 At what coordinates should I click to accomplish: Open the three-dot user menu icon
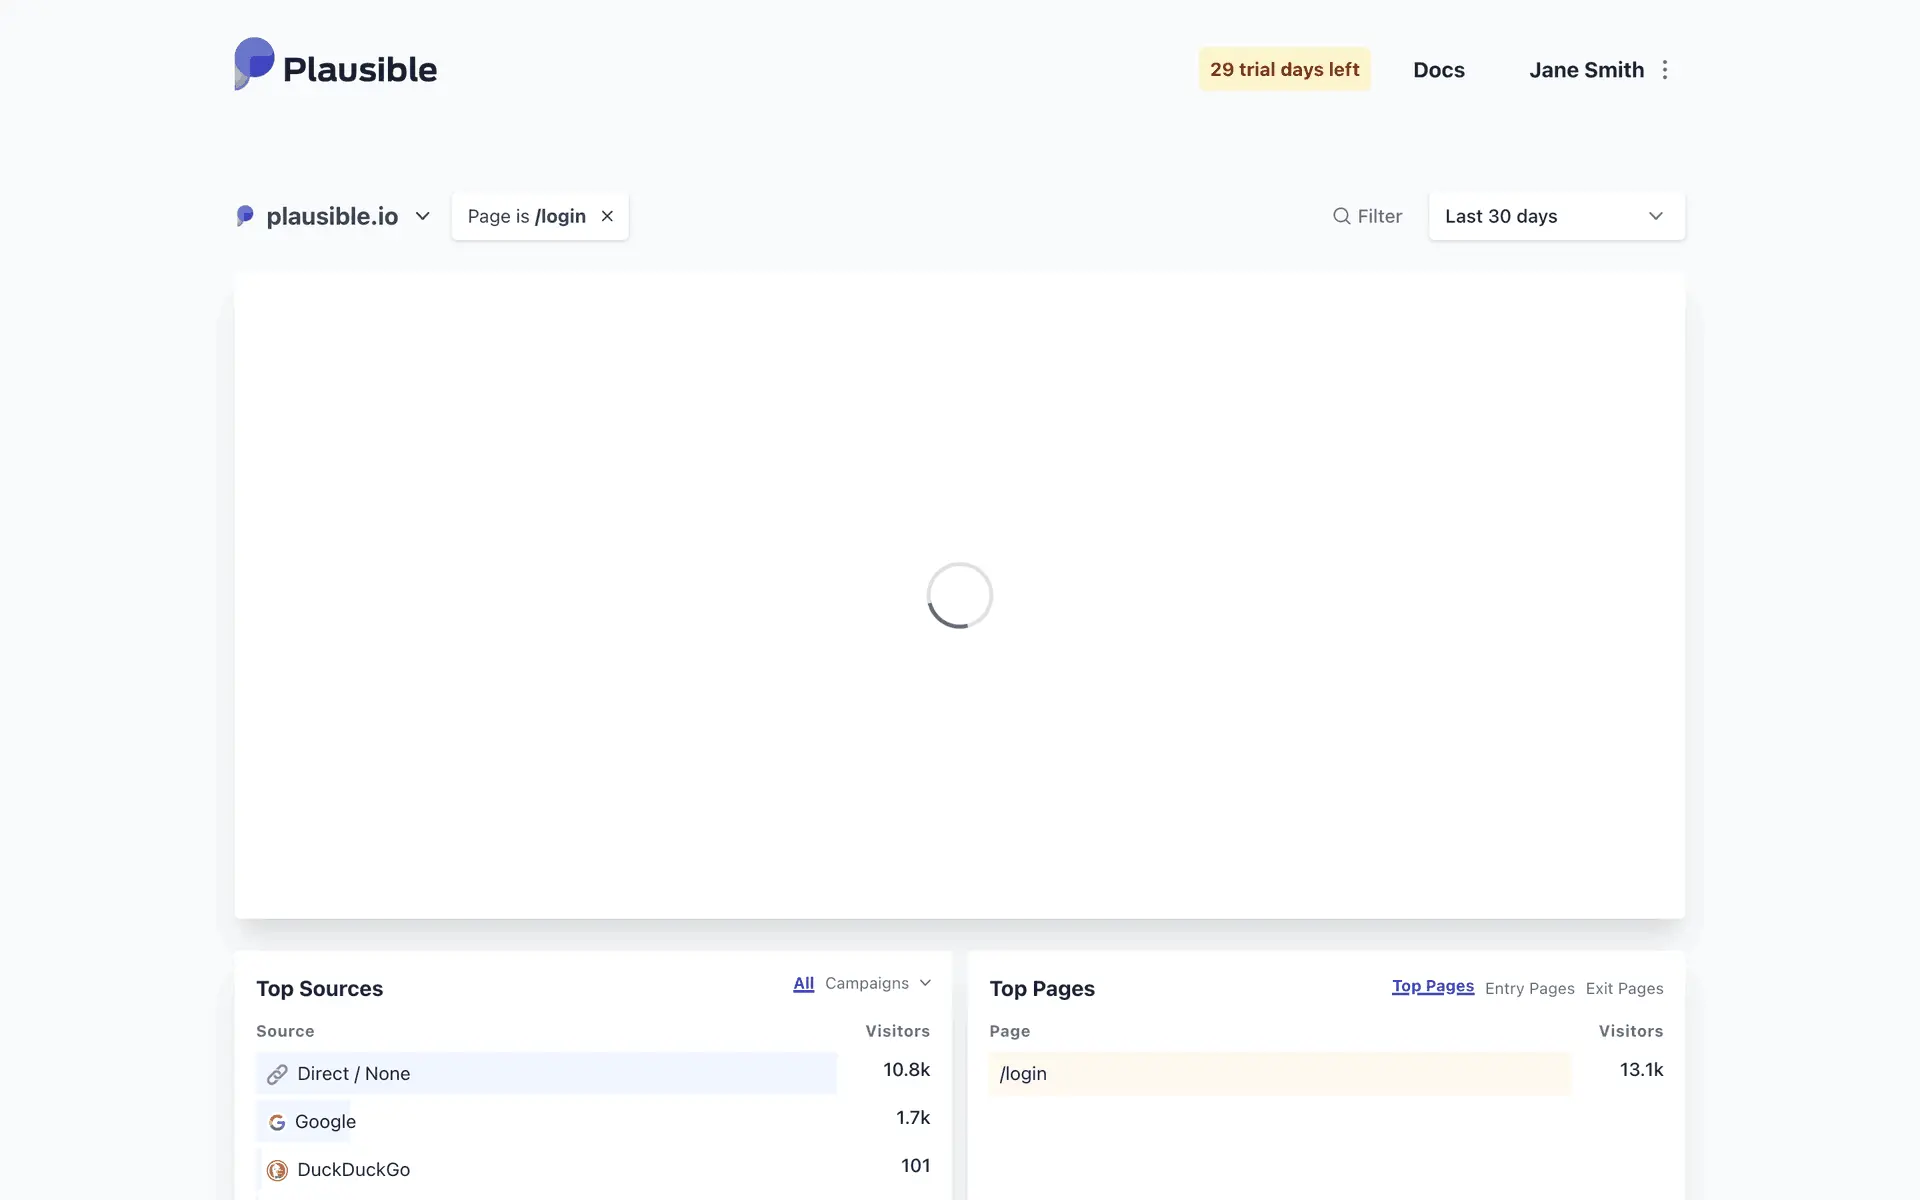tap(1665, 70)
